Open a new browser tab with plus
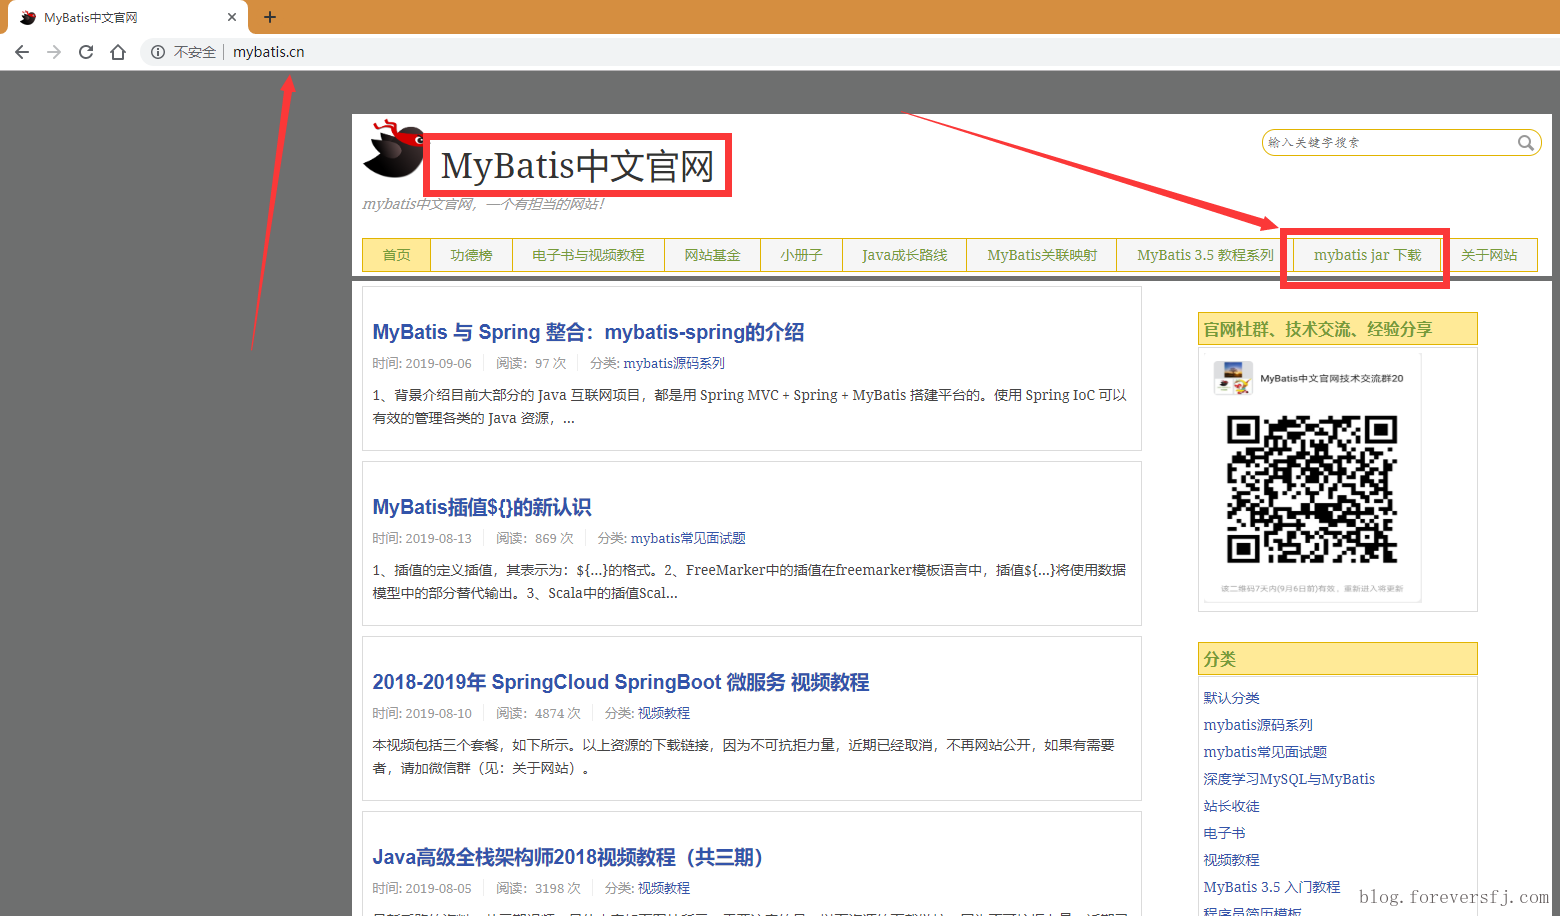This screenshot has height=916, width=1560. (270, 17)
